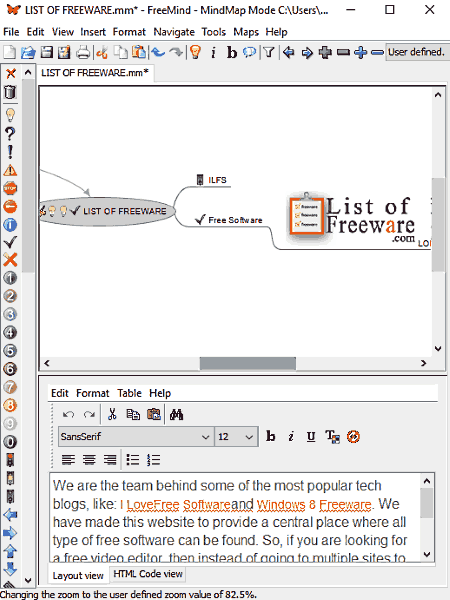Viewport: 450px width, 600px height.
Task: Center align the note text
Action: 89,460
